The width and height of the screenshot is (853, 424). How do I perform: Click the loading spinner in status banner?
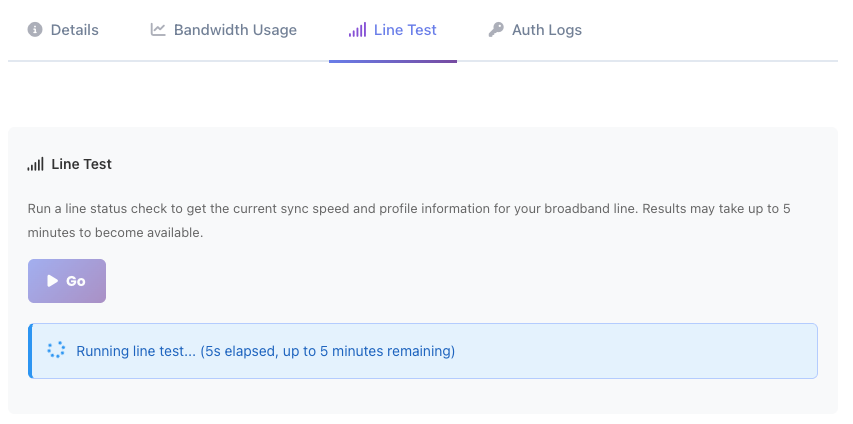(x=56, y=350)
